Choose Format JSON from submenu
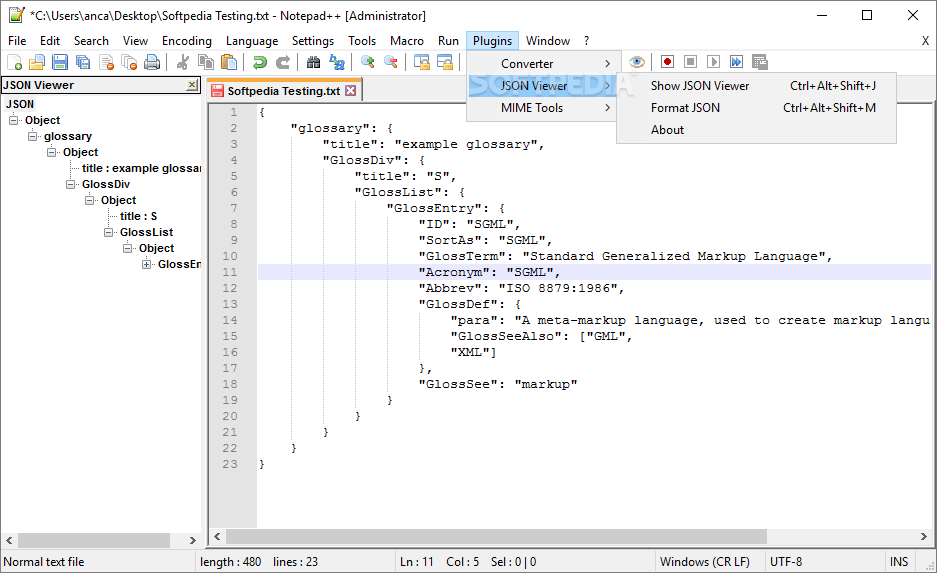 point(756,108)
